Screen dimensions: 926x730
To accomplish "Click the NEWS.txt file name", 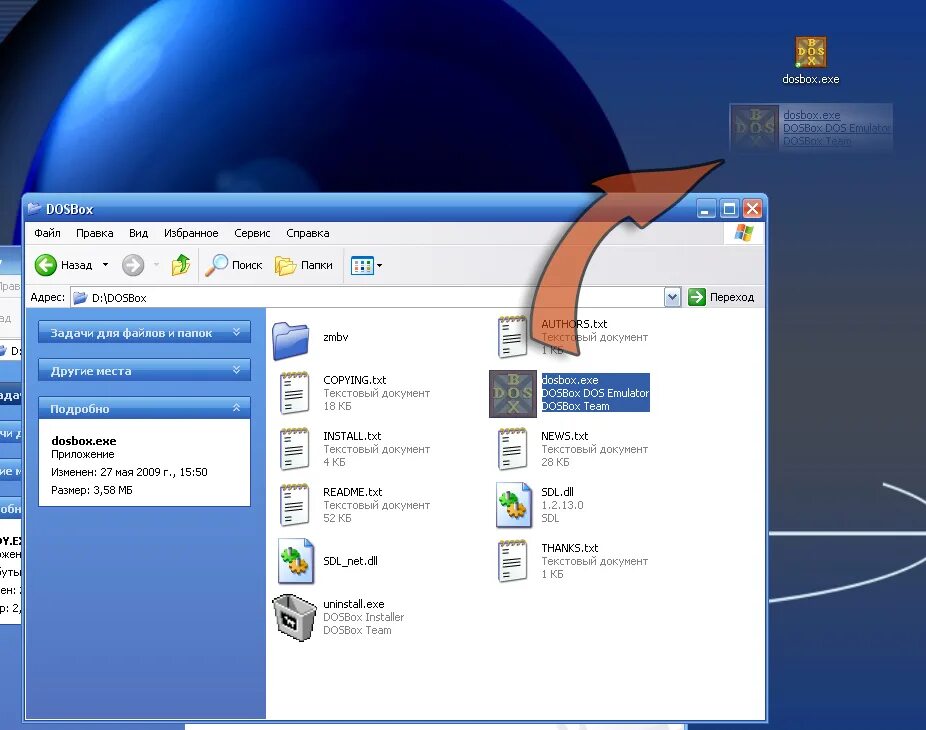I will click(565, 436).
